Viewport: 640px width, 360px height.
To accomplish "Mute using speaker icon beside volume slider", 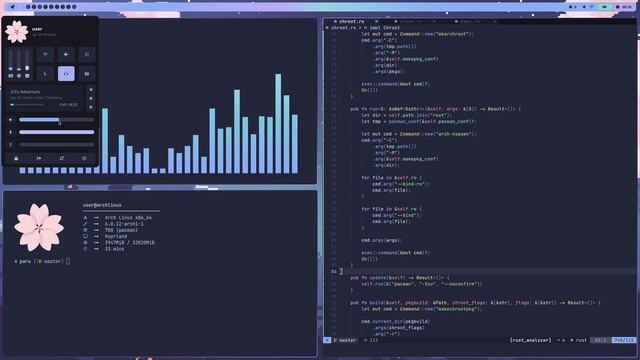I will point(11,120).
